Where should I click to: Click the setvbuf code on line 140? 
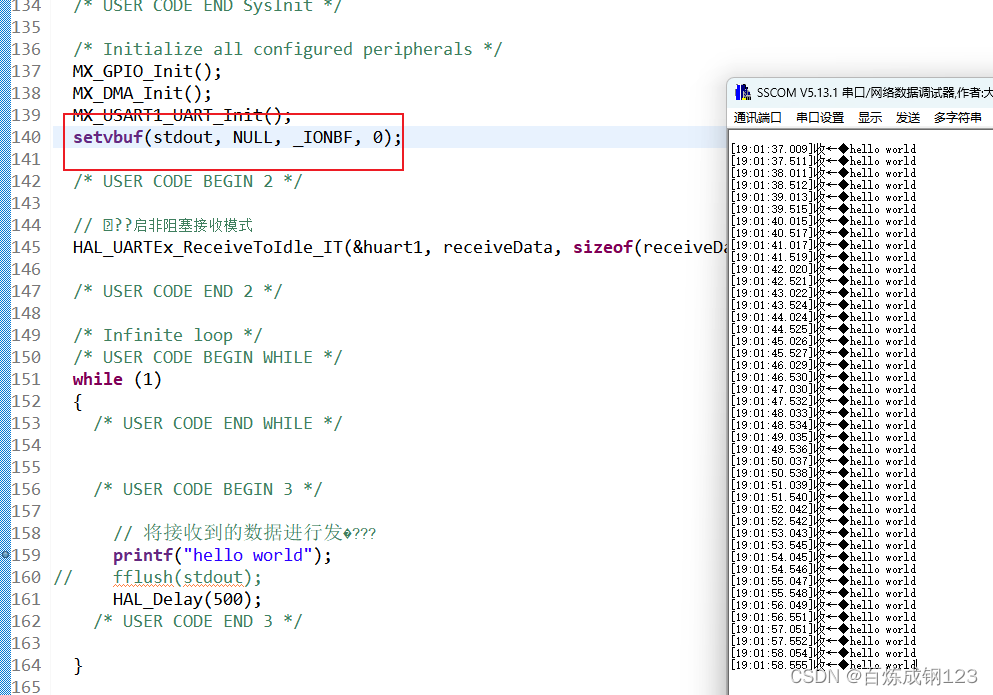pos(237,137)
